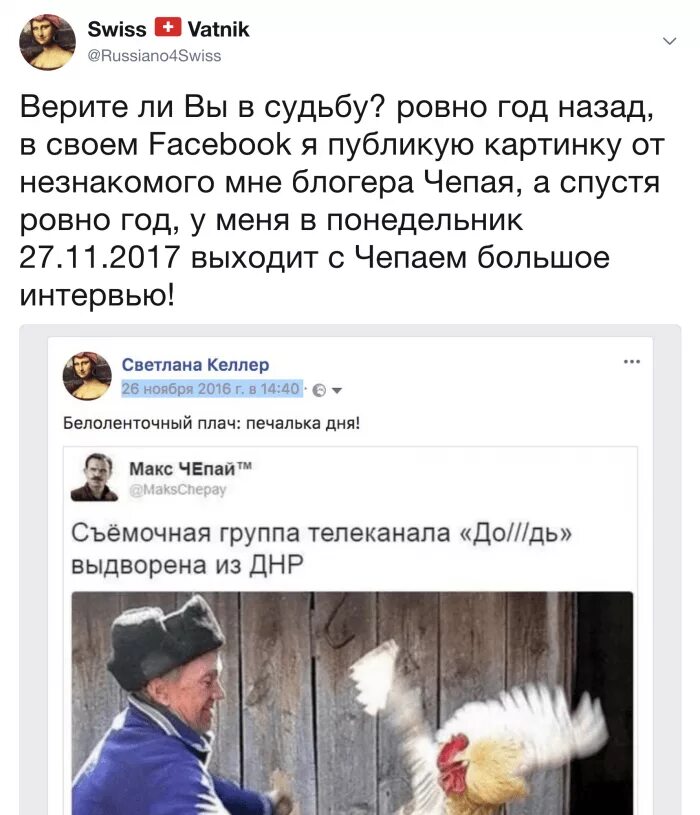This screenshot has width=700, height=815.
Task: Open the Светлана Келлер name link
Action: [x=195, y=364]
